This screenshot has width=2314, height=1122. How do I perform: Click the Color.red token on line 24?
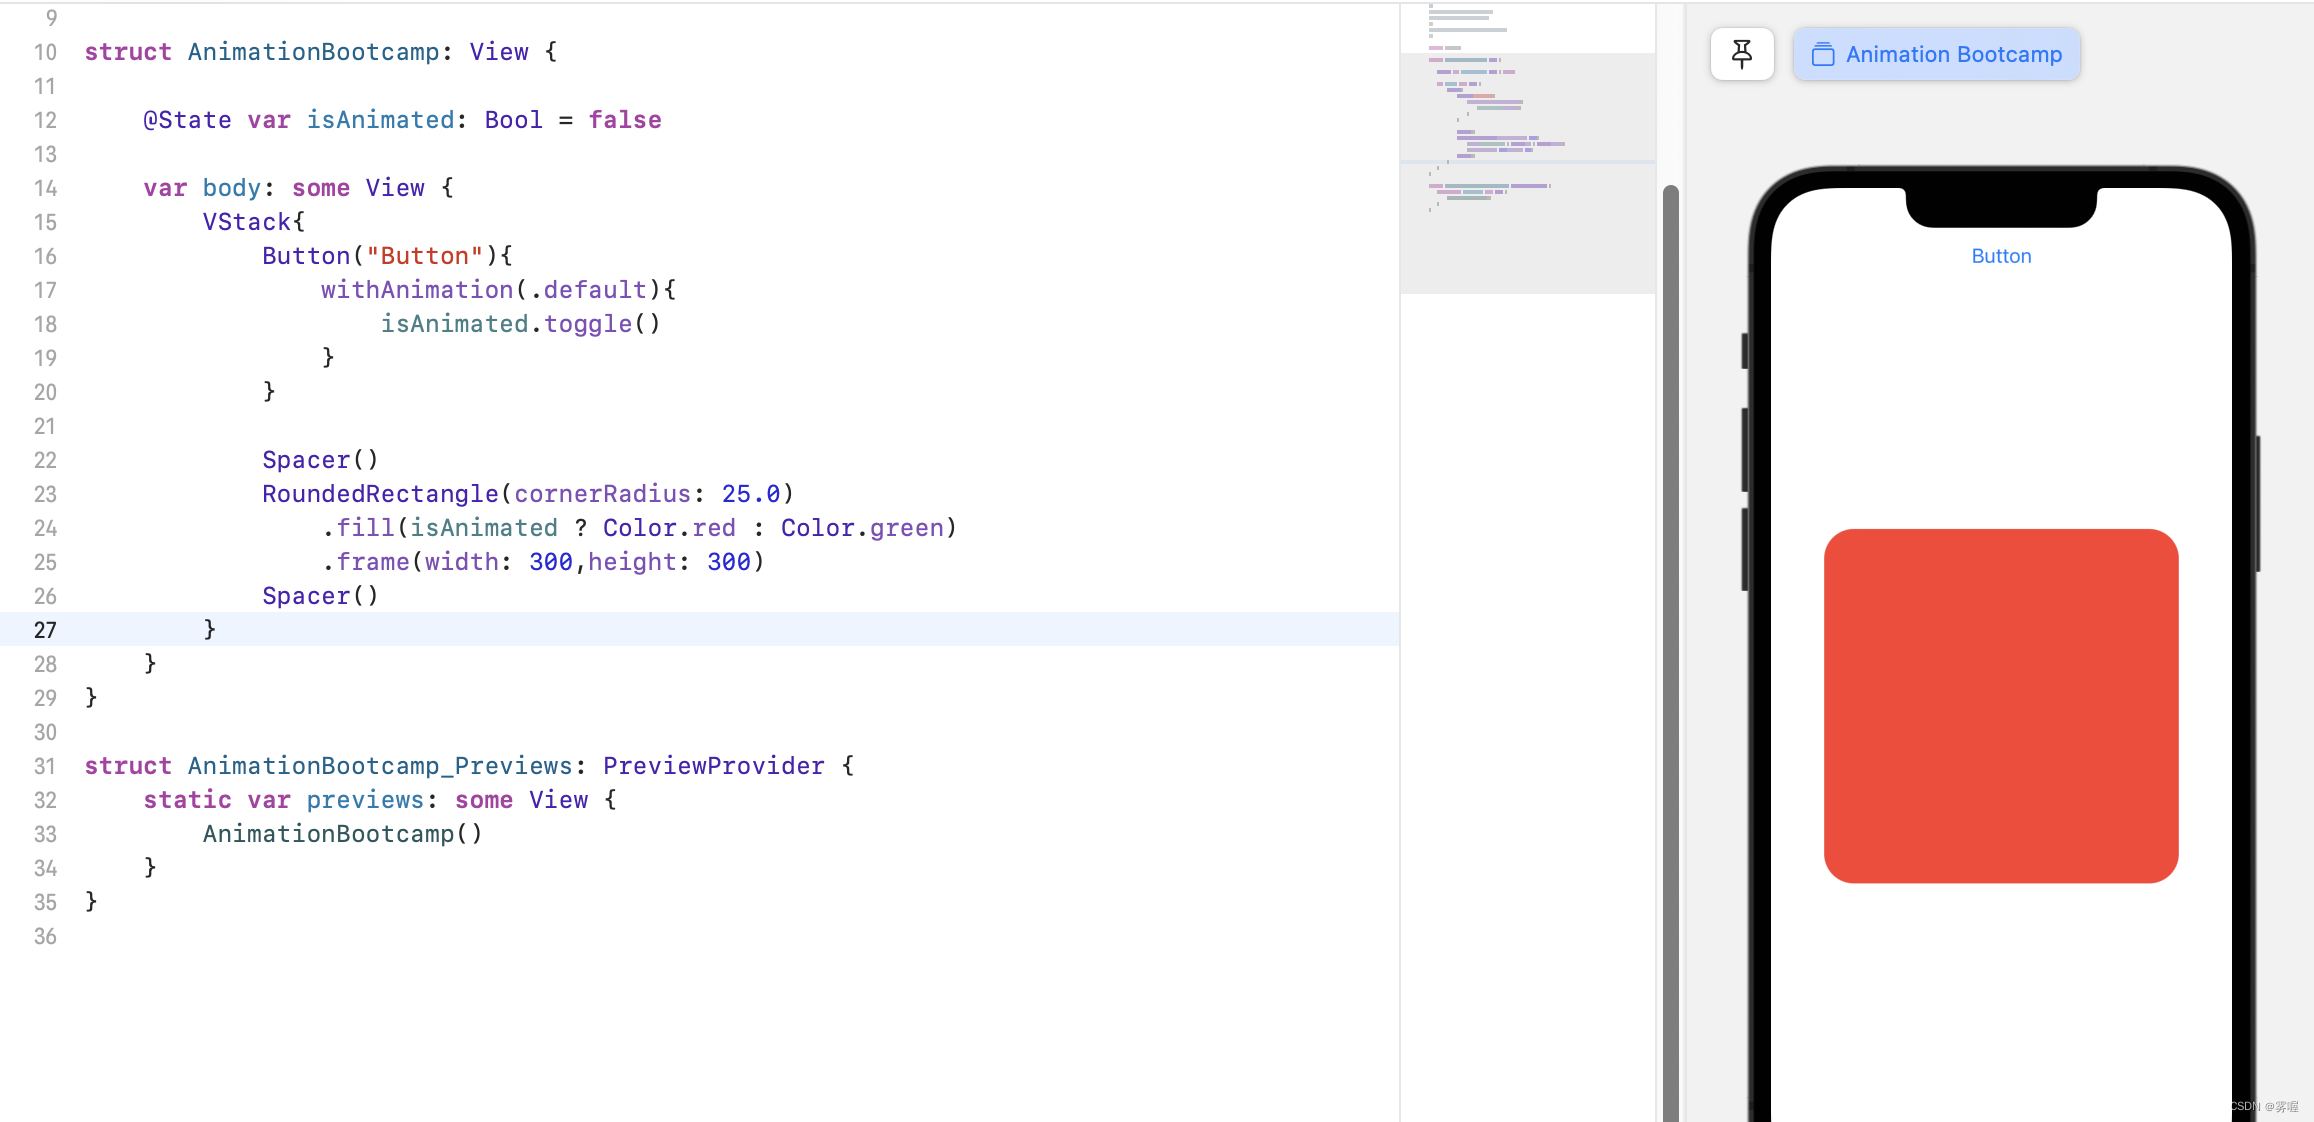click(668, 528)
